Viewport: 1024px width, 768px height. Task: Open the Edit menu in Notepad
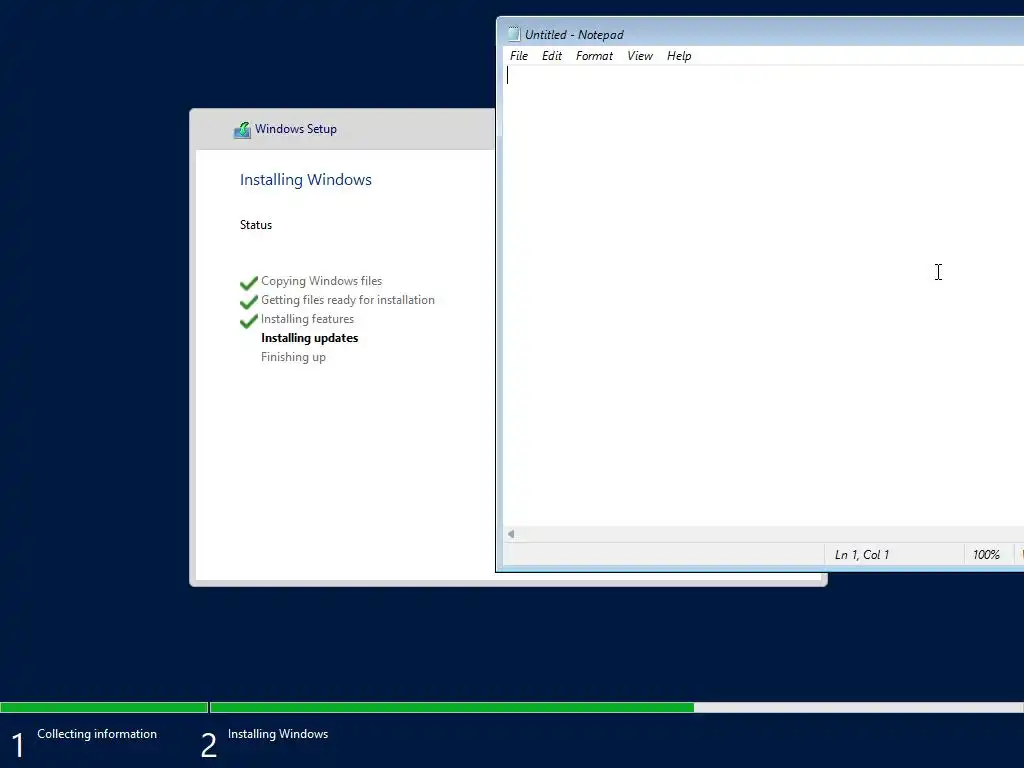pos(552,56)
